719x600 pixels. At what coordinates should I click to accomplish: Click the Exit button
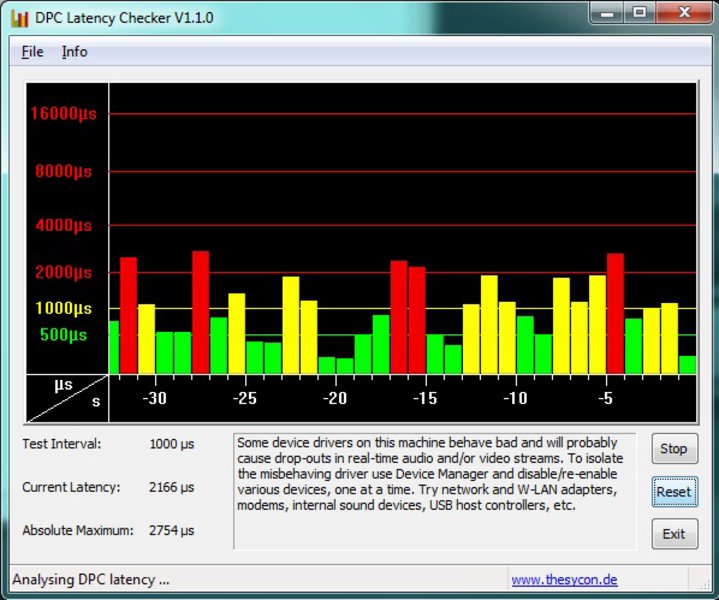click(x=675, y=534)
